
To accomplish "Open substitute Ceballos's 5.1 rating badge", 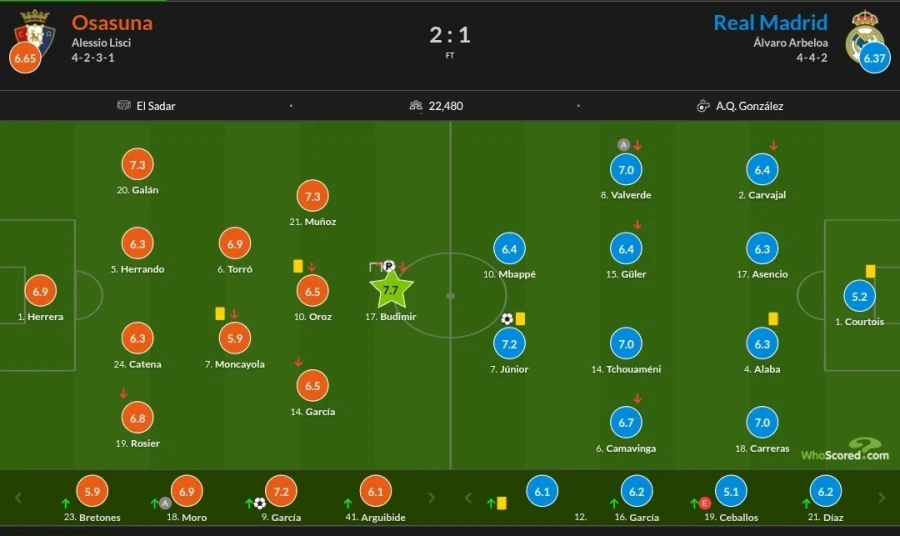I will click(731, 491).
